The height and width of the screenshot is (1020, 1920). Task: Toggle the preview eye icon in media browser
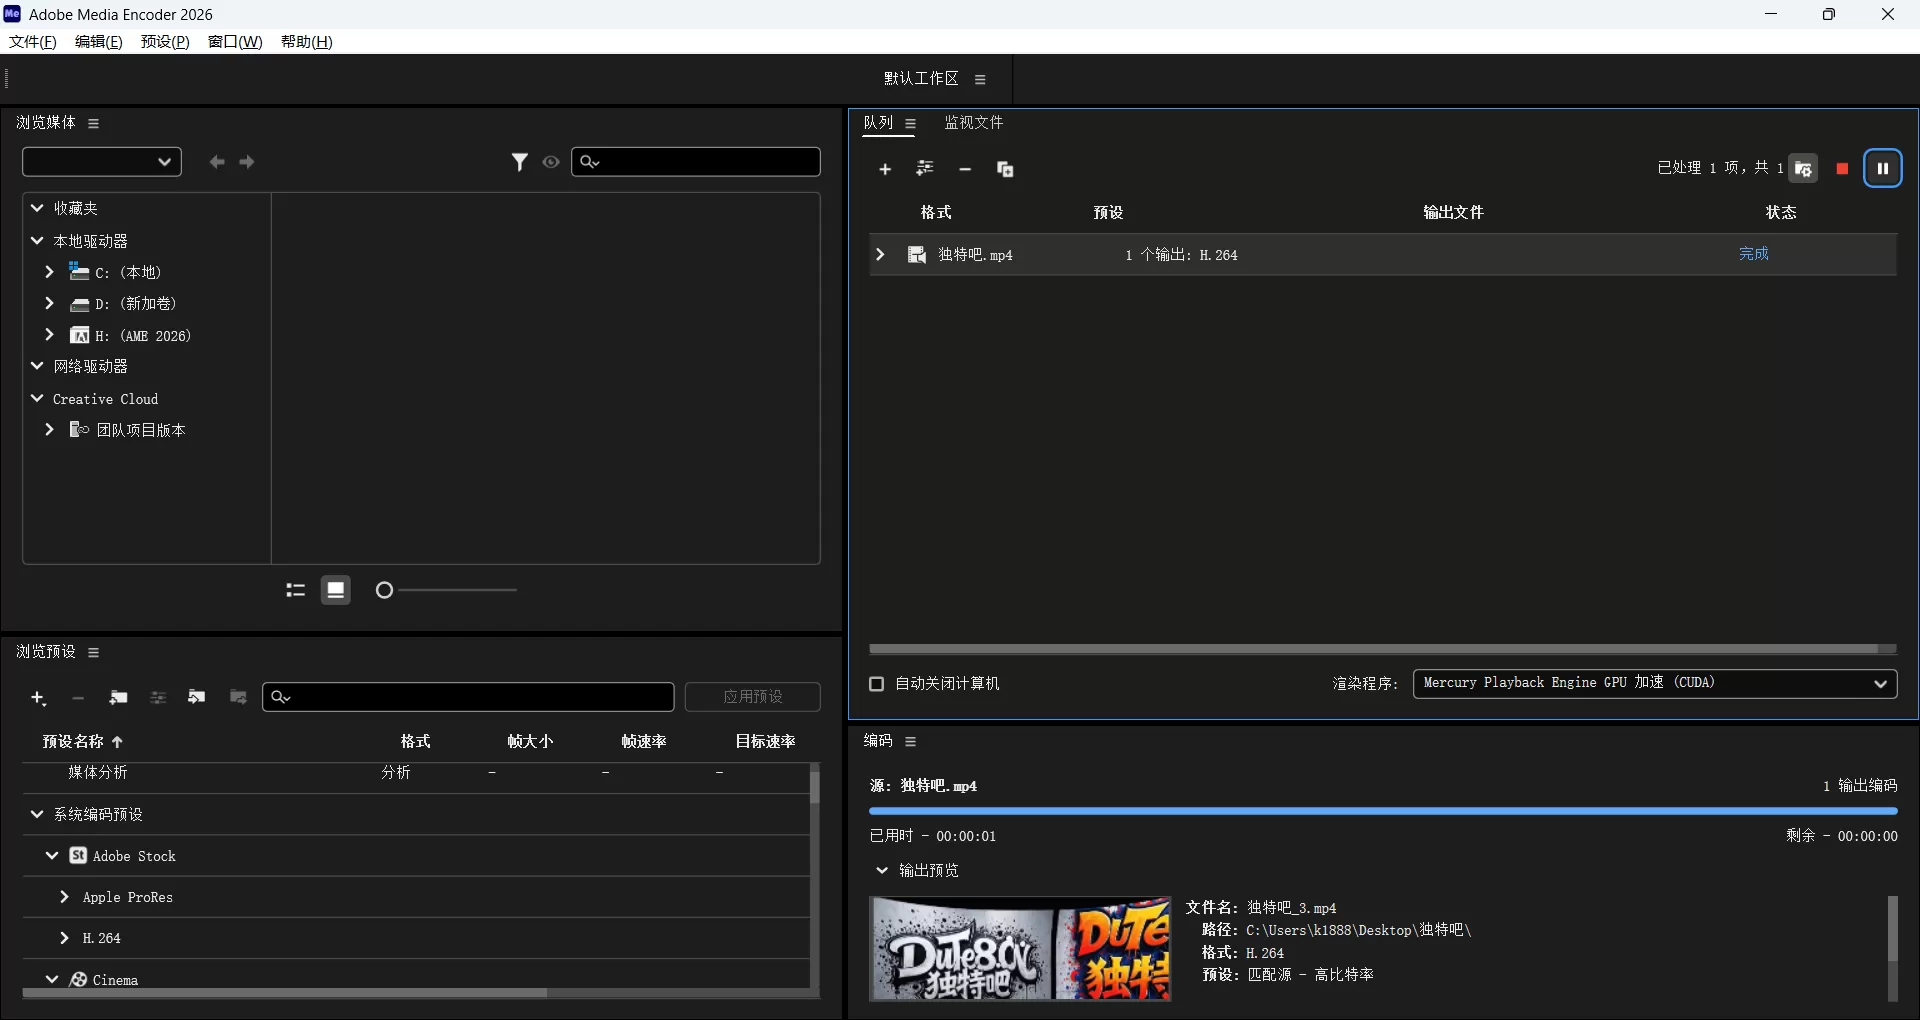551,161
